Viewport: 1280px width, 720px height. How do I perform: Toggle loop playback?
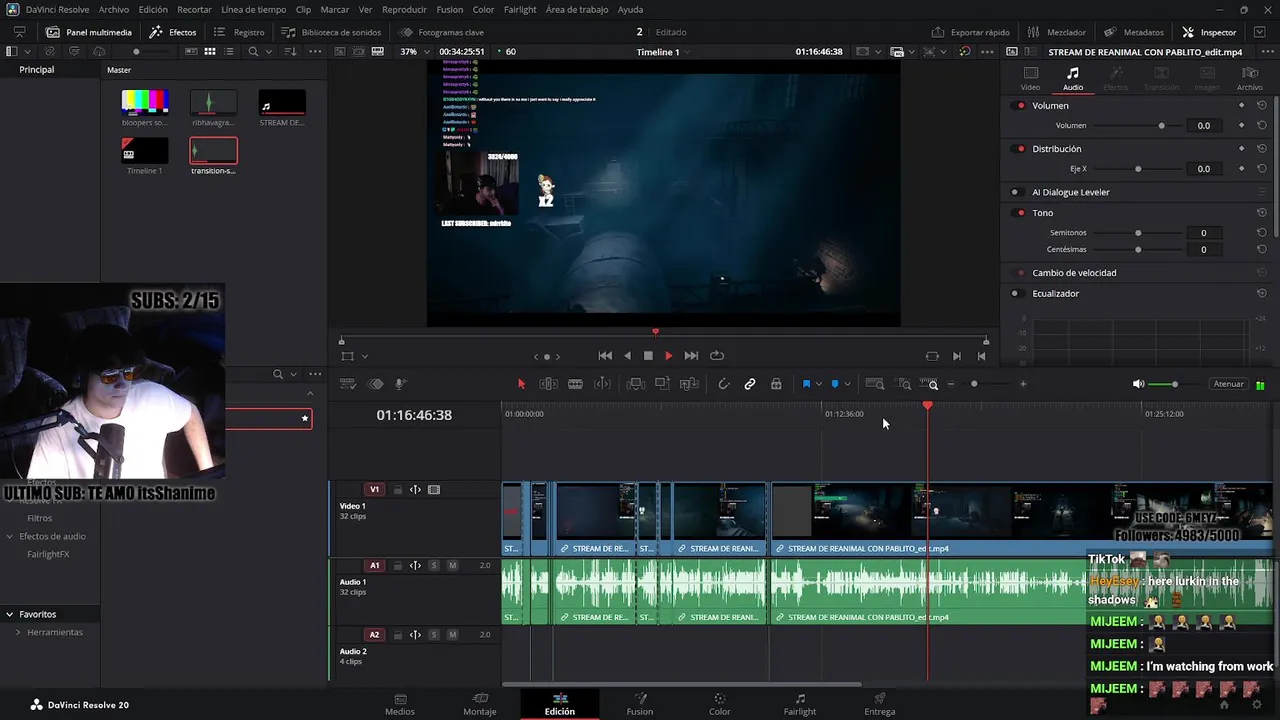coord(717,356)
